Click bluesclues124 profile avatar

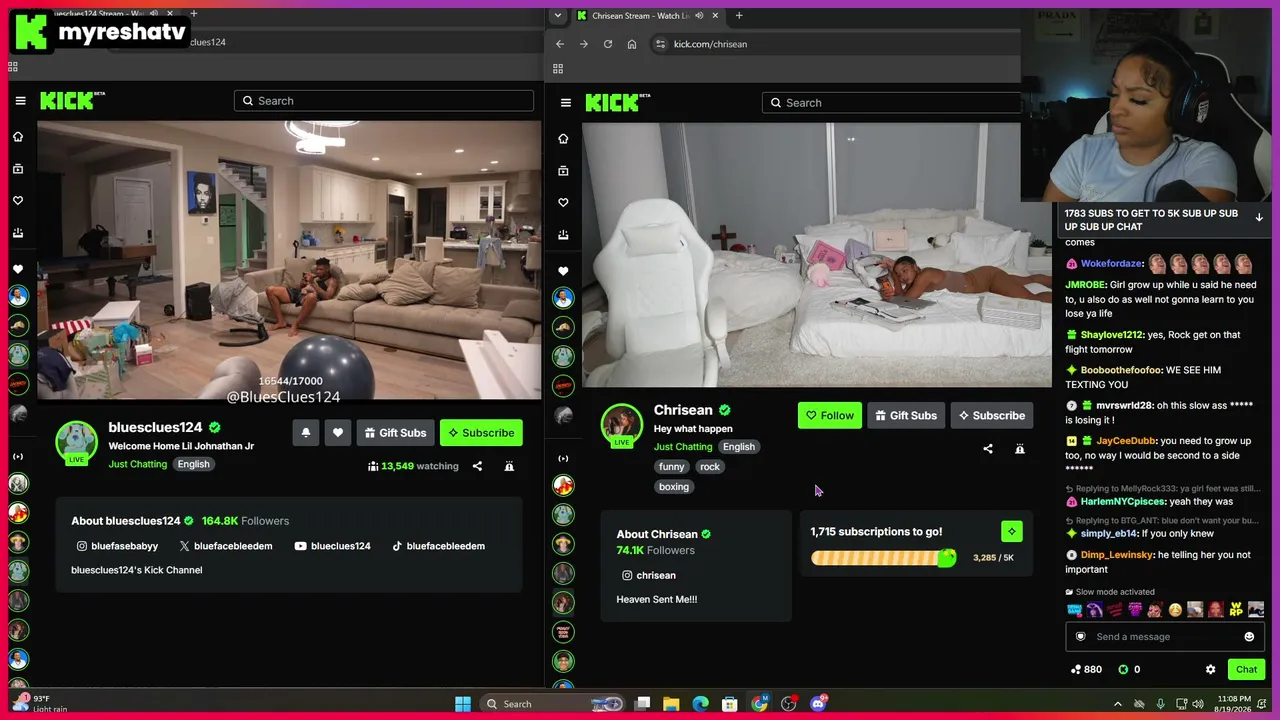coord(76,442)
